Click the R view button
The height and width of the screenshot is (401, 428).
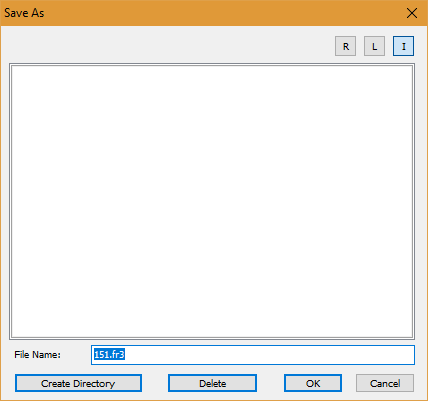(345, 46)
